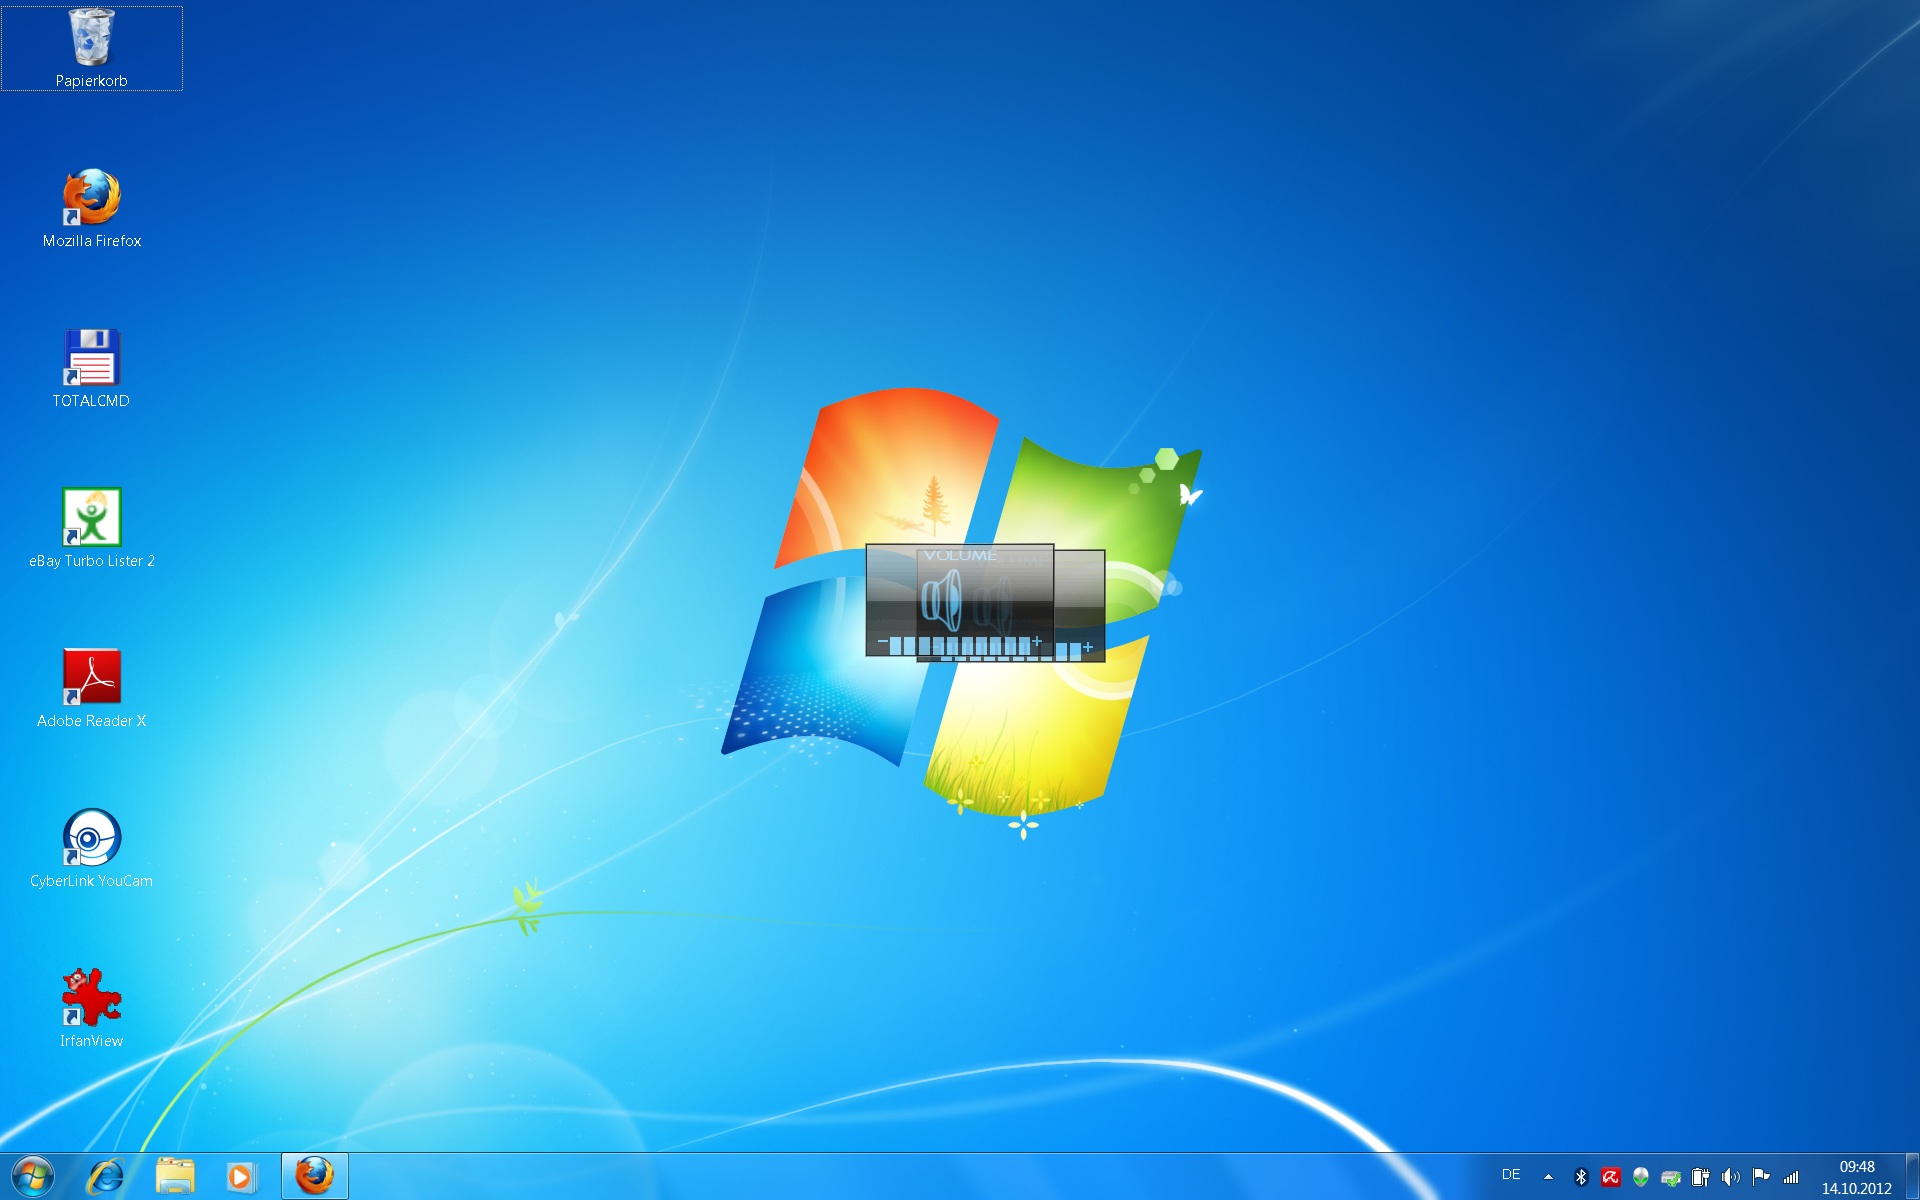Viewport: 1920px width, 1200px height.
Task: Open the clock showing 09:48
Action: coord(1856,1177)
